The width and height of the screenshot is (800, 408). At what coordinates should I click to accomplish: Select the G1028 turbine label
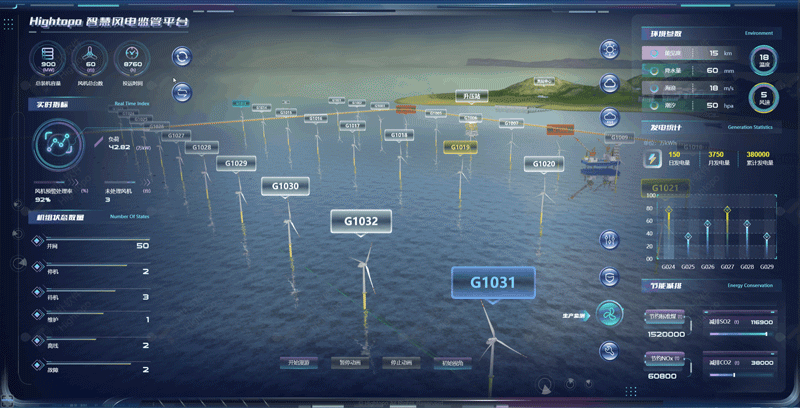coord(202,147)
